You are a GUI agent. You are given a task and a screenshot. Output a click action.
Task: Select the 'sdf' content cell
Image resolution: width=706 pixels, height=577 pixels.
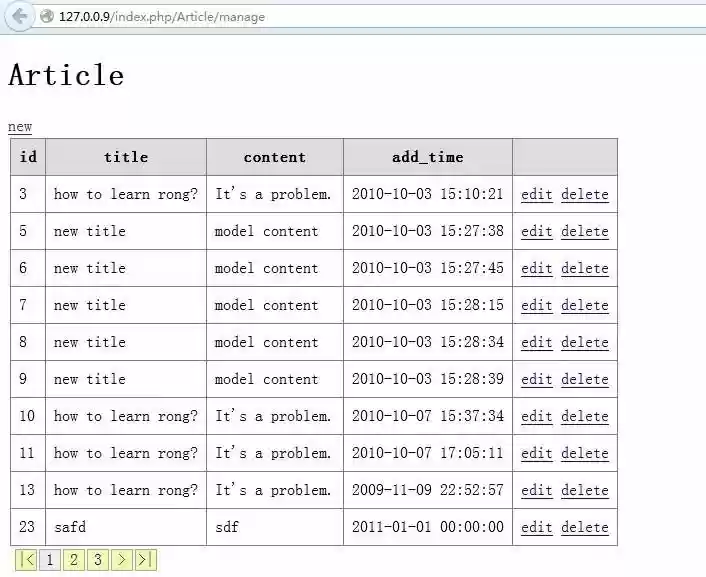pos(275,527)
